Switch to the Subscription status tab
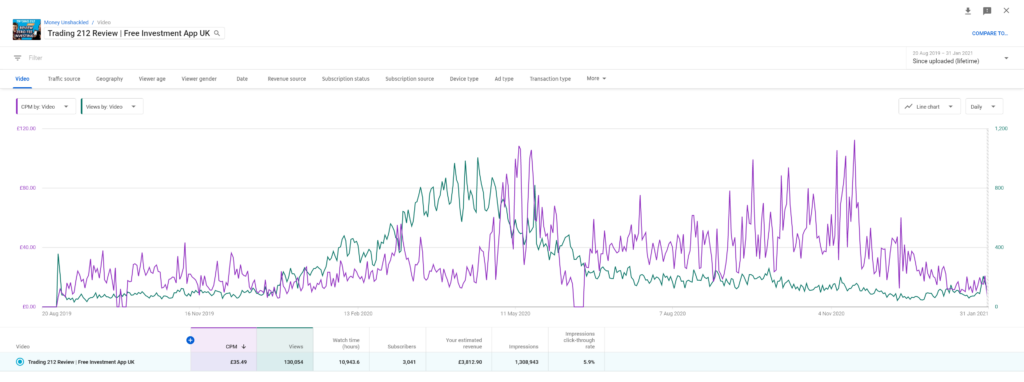1024x382 pixels. (345, 78)
